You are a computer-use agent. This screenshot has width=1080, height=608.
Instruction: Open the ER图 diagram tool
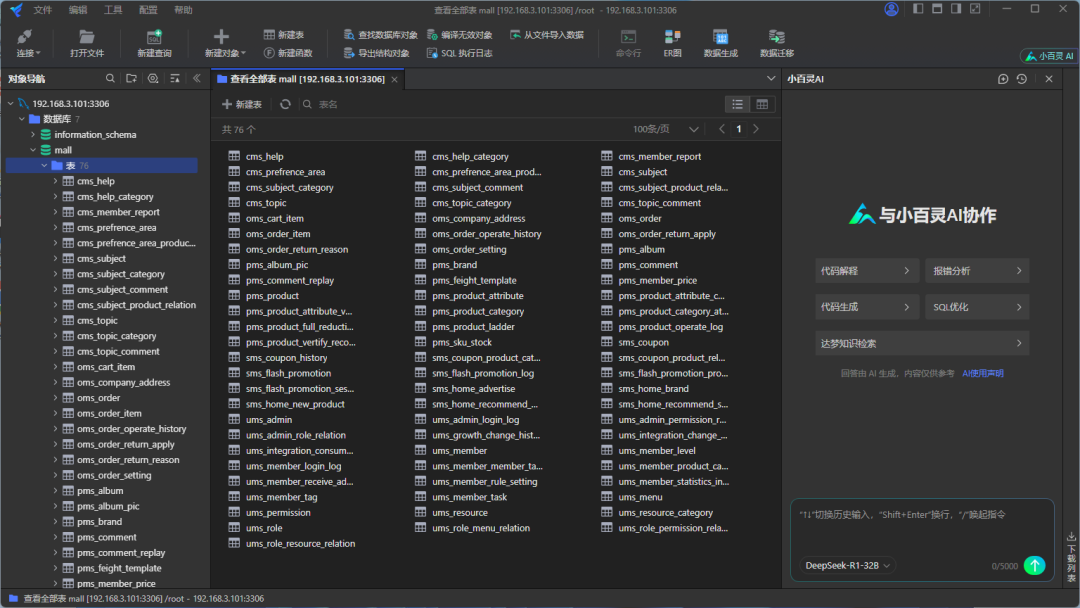pyautogui.click(x=672, y=38)
